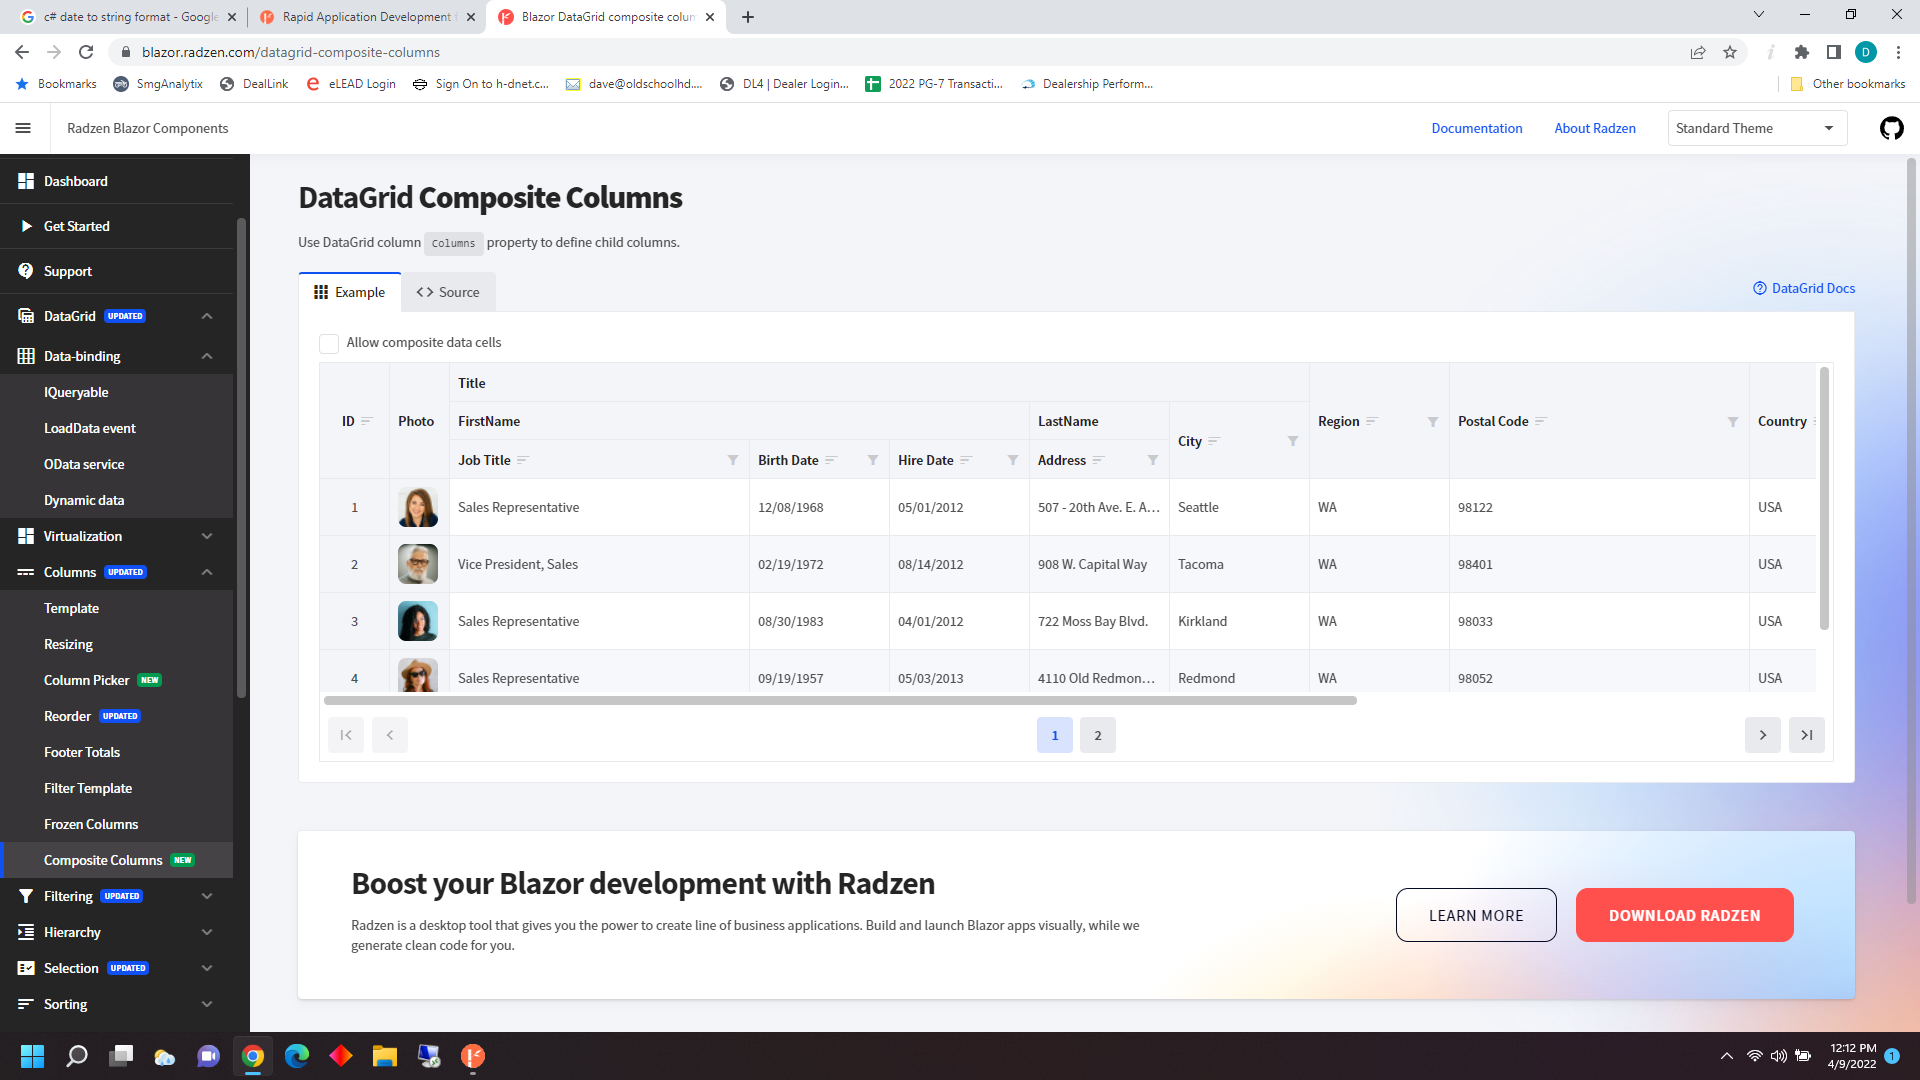
Task: Jump to the first grid page
Action: (346, 735)
